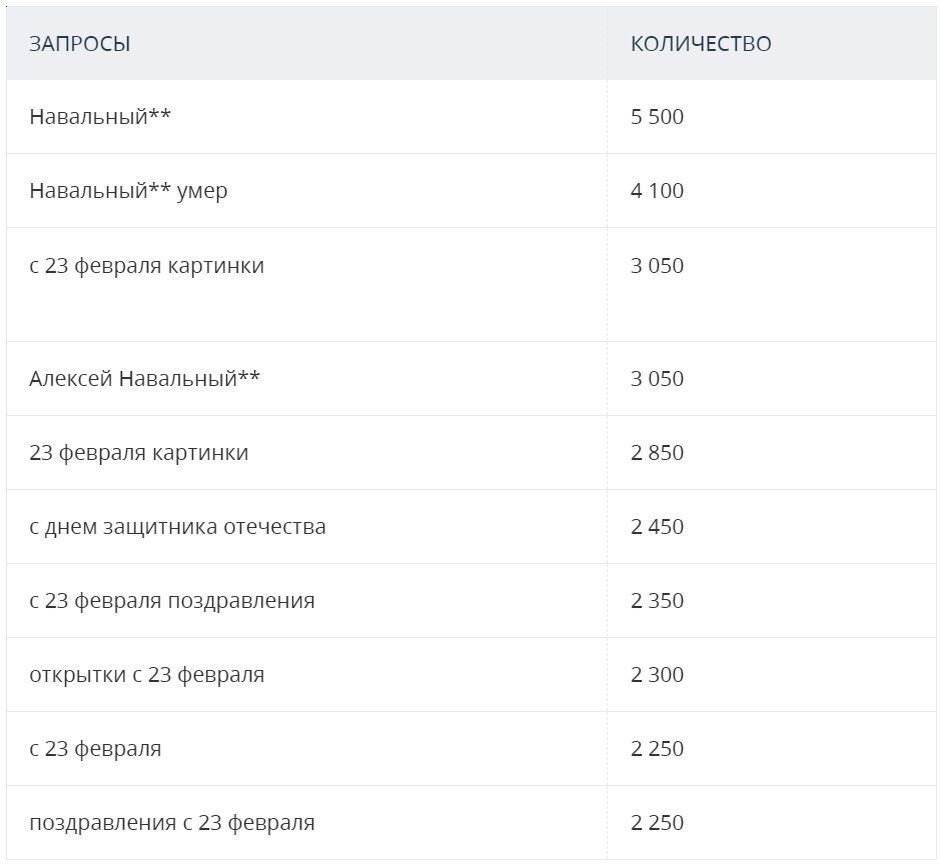Select '23 февраля картинки' query row
The height and width of the screenshot is (867, 941).
point(139,453)
